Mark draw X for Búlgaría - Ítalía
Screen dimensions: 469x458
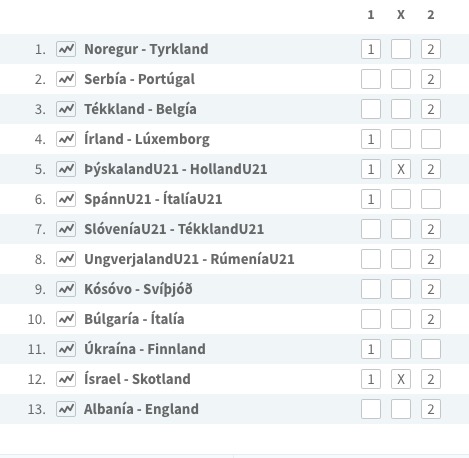click(x=401, y=319)
